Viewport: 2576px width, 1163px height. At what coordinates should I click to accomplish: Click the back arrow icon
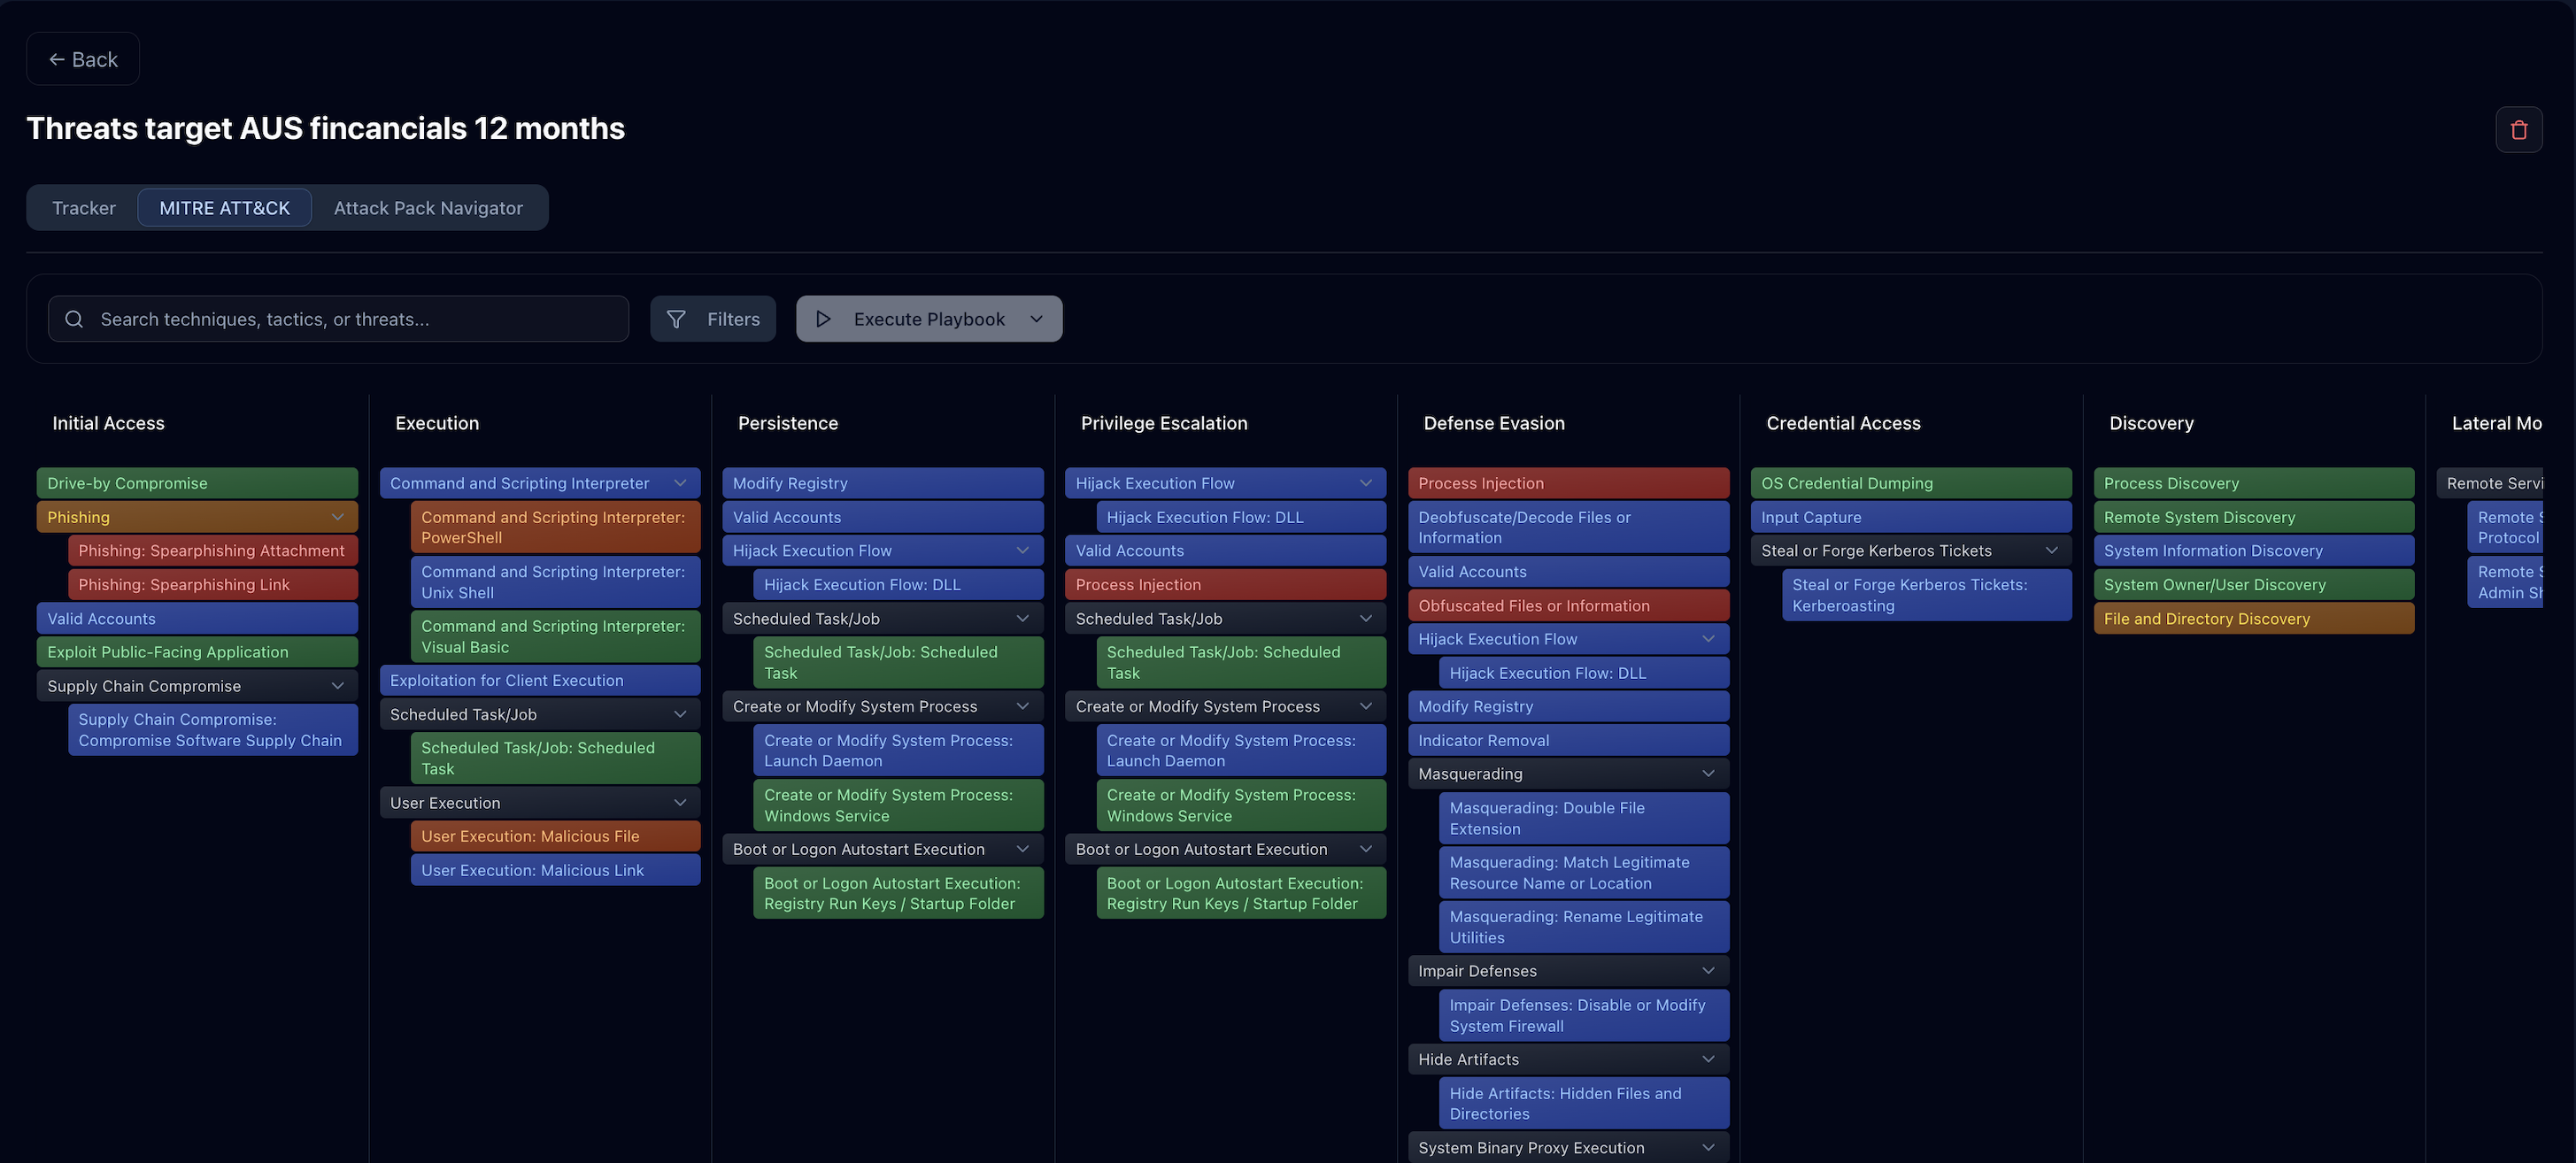pos(57,60)
